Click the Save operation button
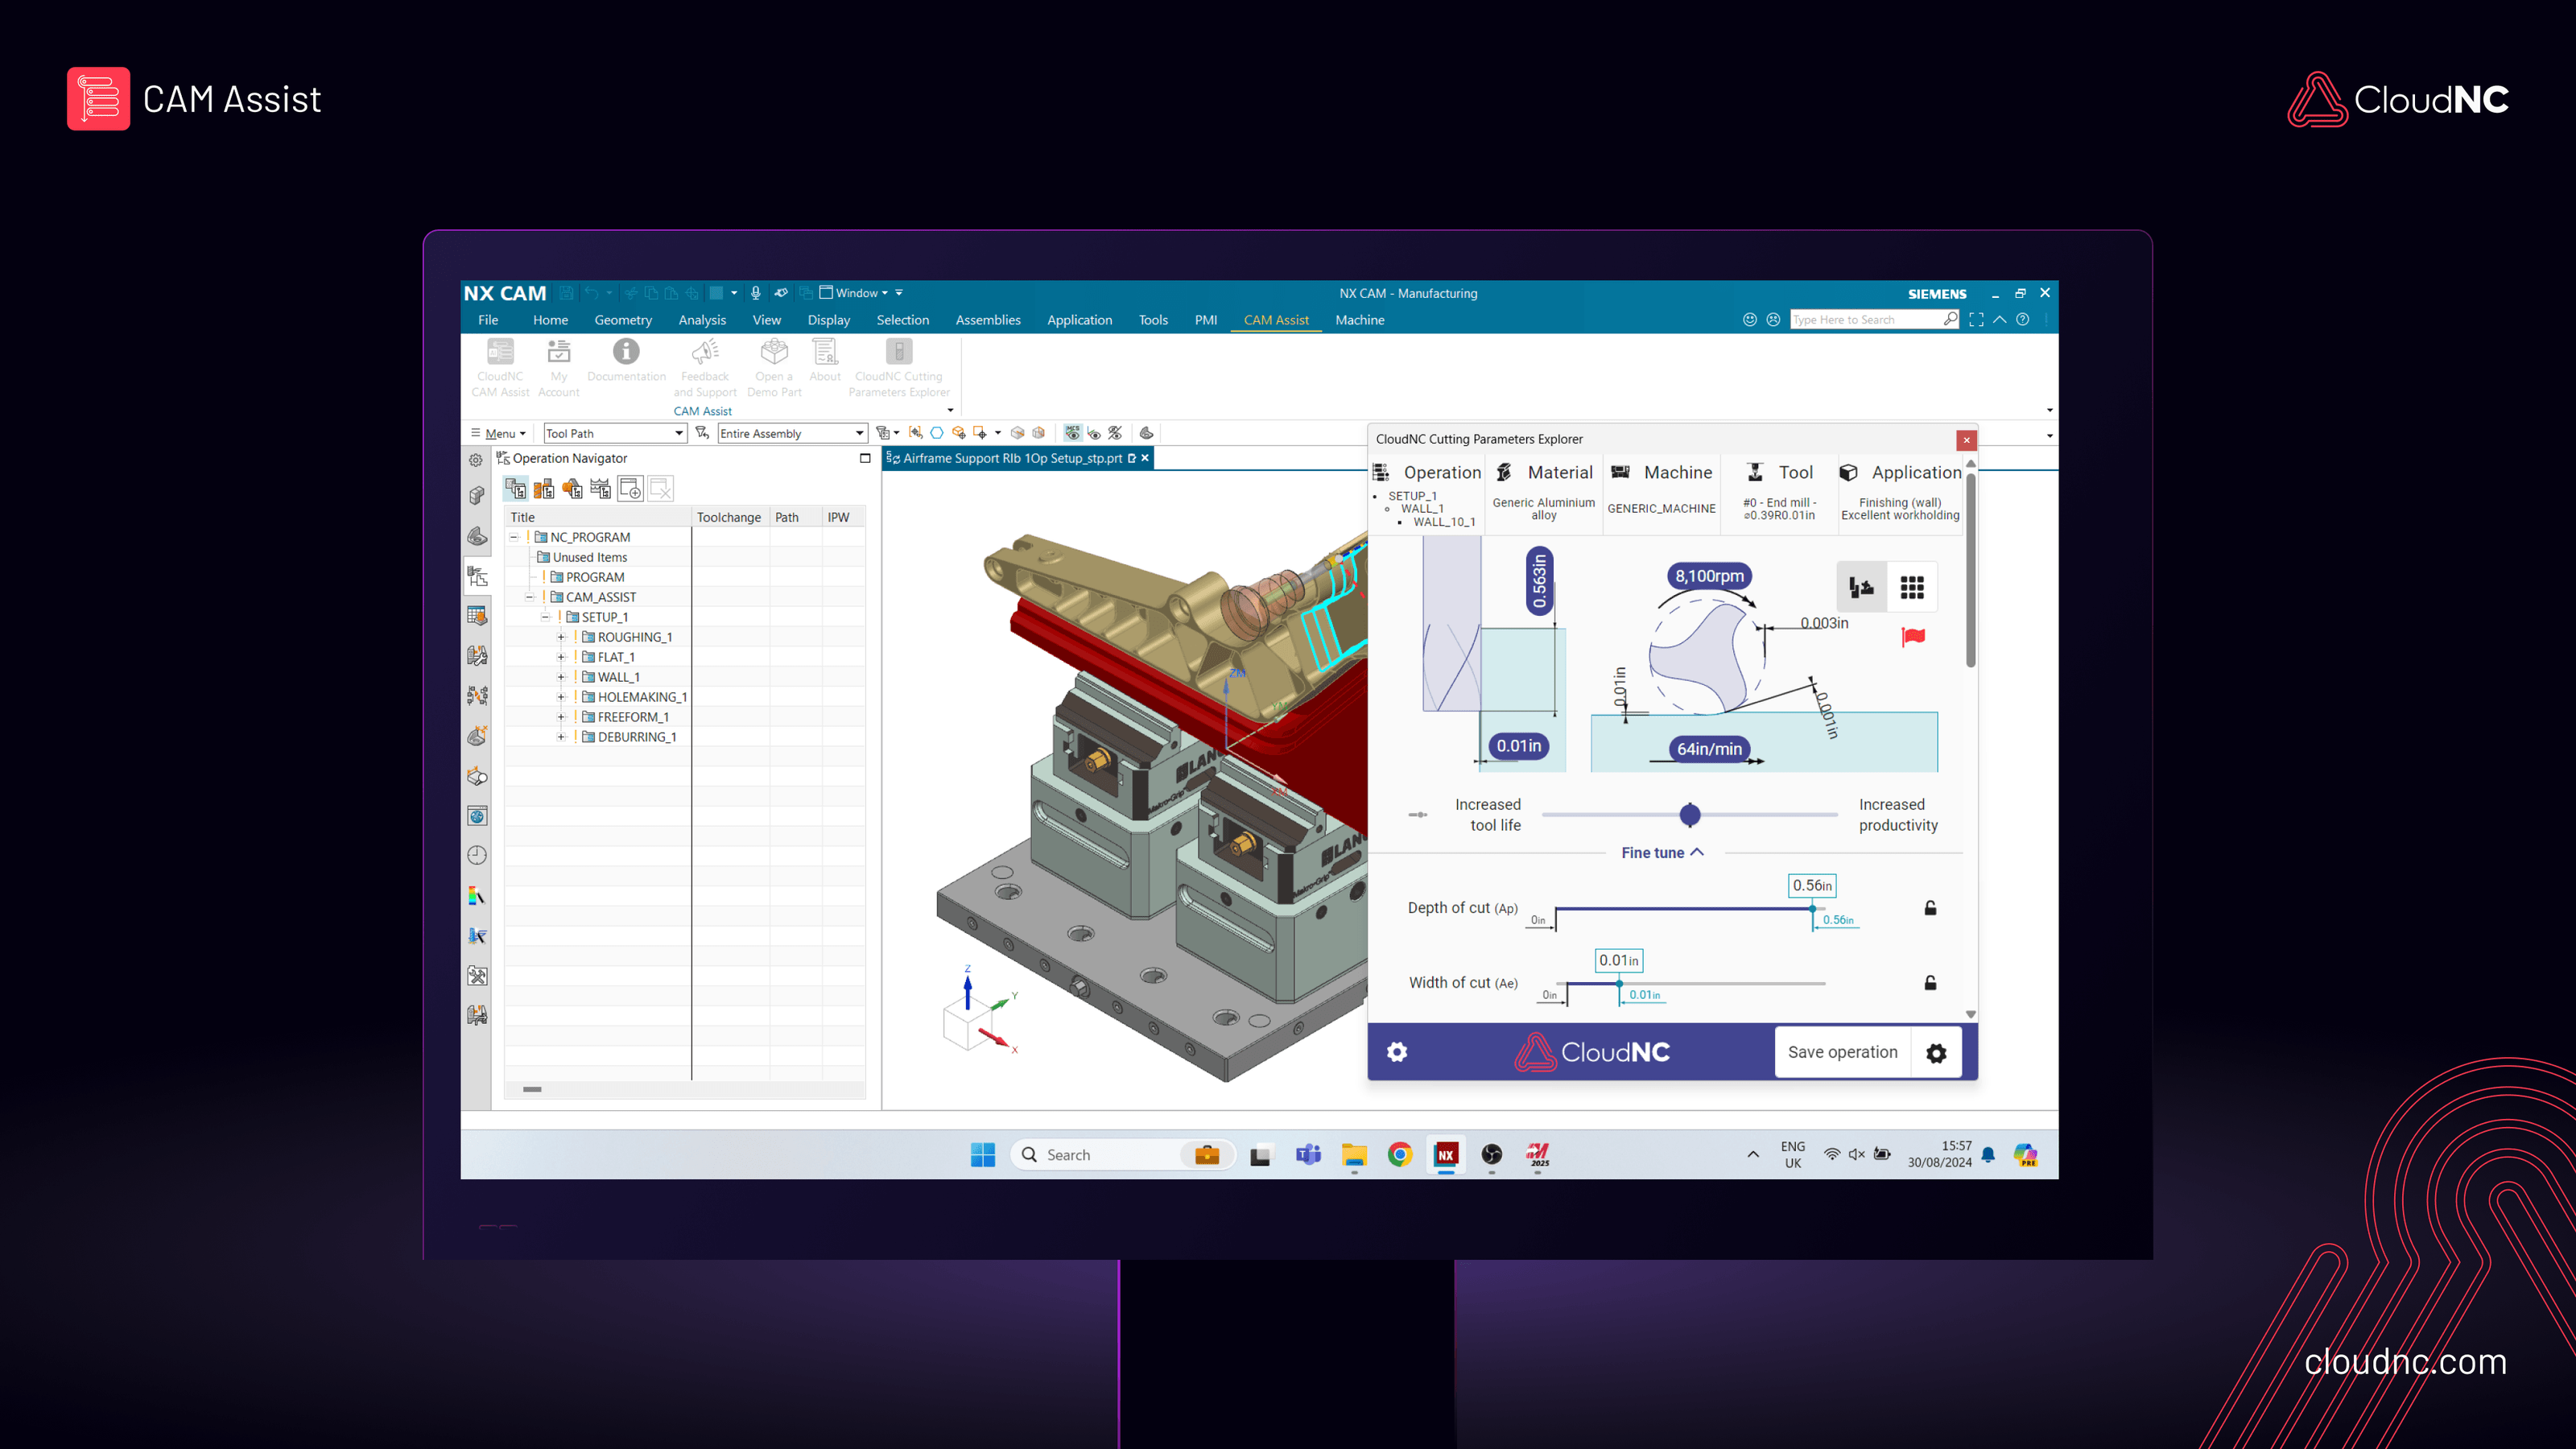The image size is (2576, 1449). 1842,1052
